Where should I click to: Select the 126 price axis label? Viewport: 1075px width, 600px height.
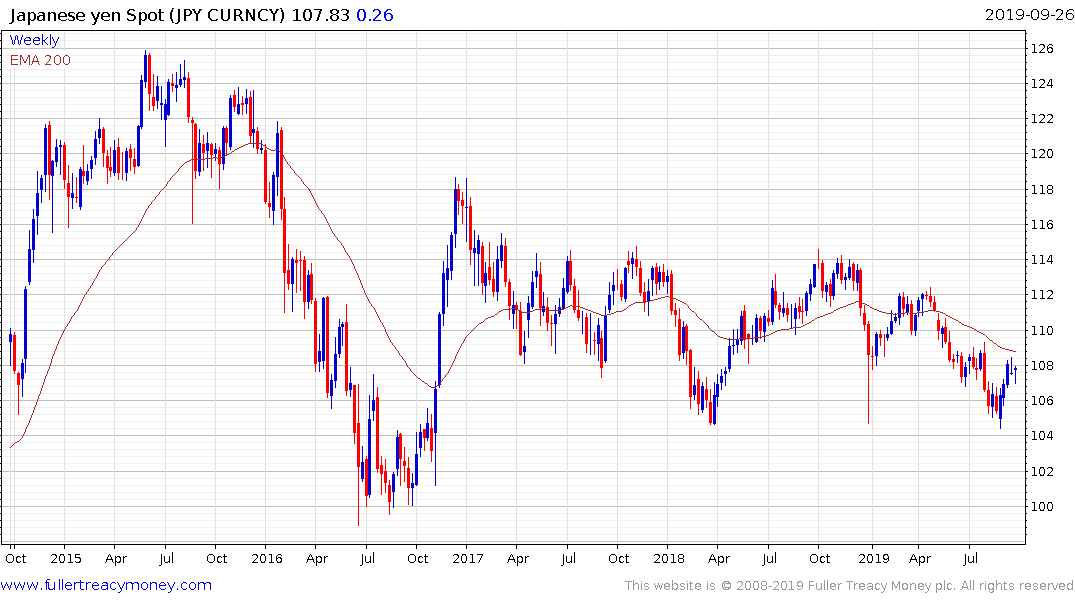[1043, 49]
